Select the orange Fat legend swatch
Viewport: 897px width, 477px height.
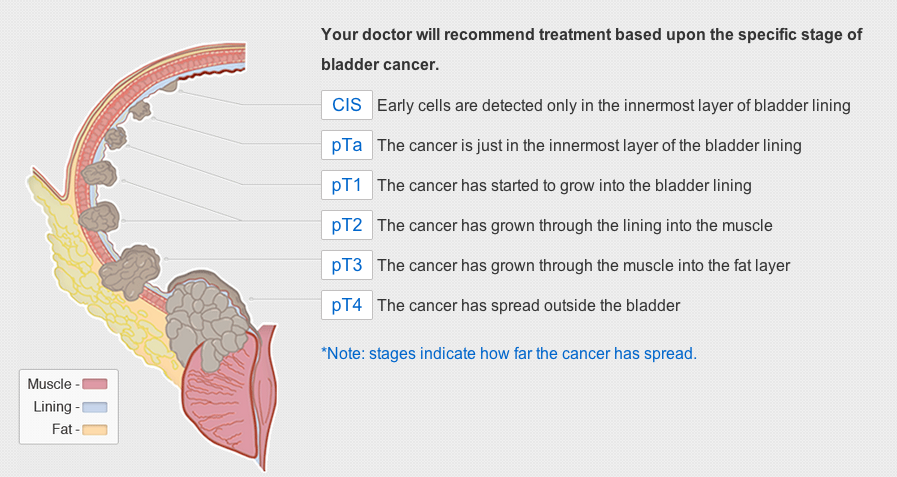(95, 430)
